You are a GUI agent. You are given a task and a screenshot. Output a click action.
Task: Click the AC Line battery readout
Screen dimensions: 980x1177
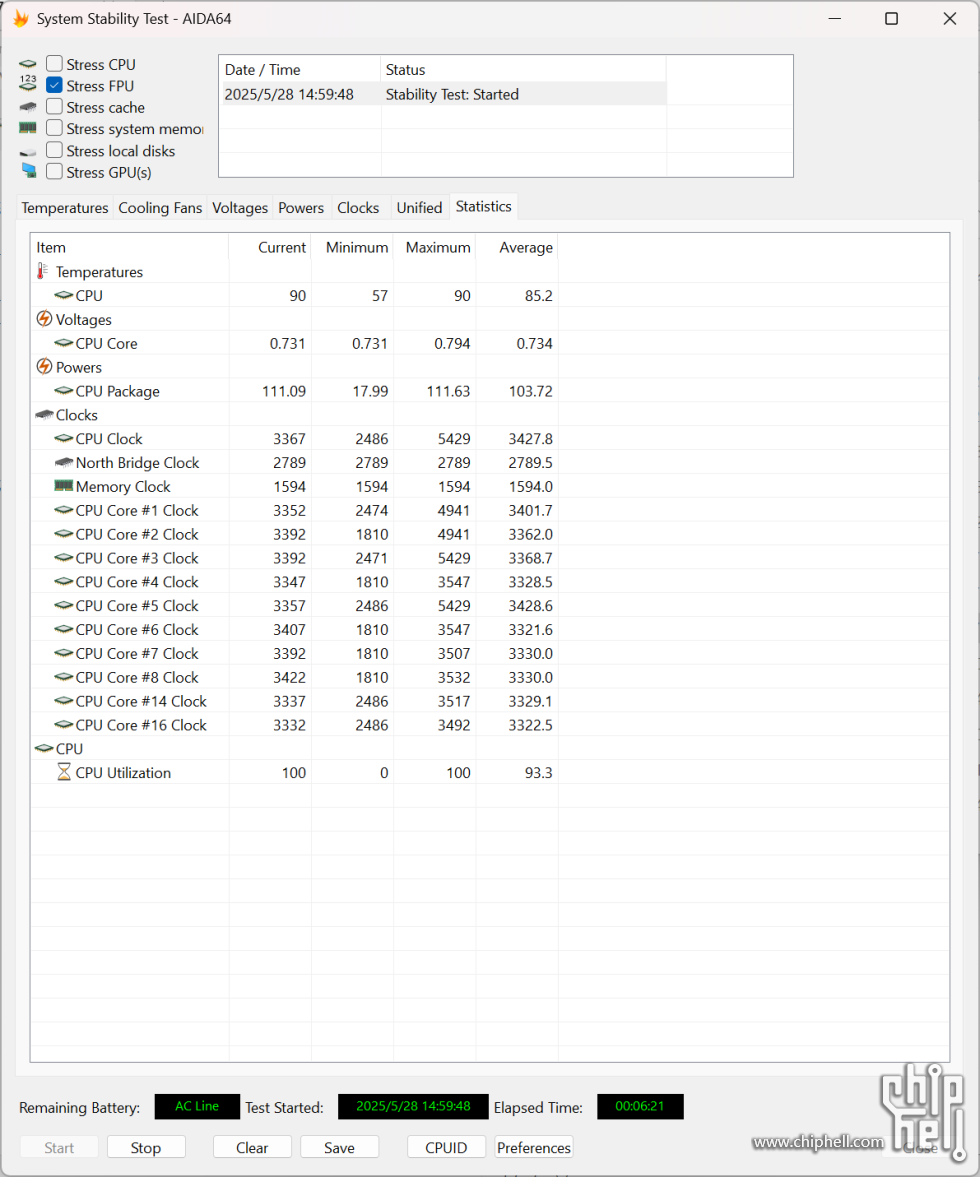tap(197, 1106)
